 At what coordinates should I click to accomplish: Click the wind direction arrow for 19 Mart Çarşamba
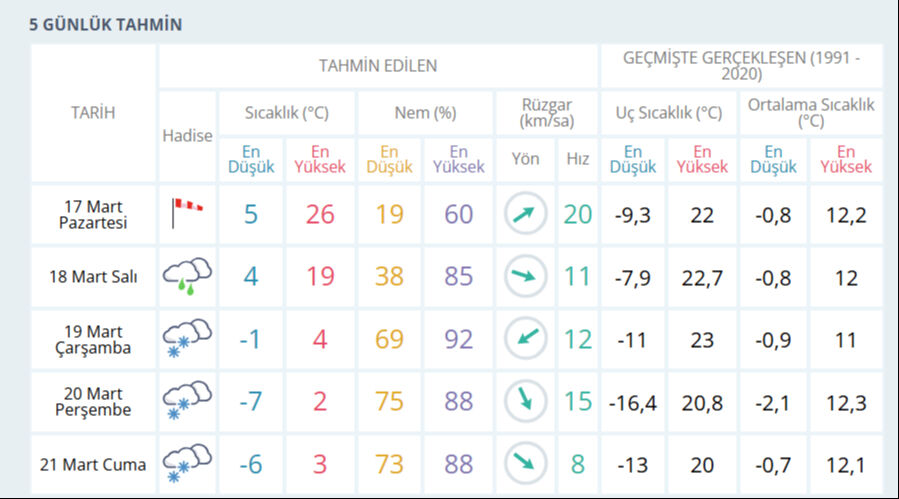pos(525,338)
